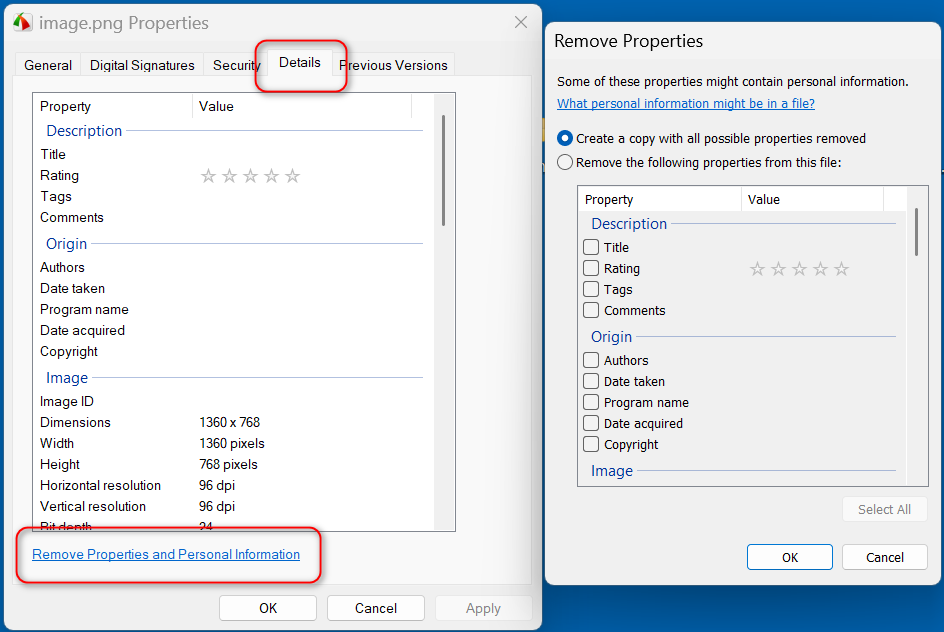This screenshot has width=944, height=632.
Task: Close the image.png Properties dialog
Action: pyautogui.click(x=520, y=22)
